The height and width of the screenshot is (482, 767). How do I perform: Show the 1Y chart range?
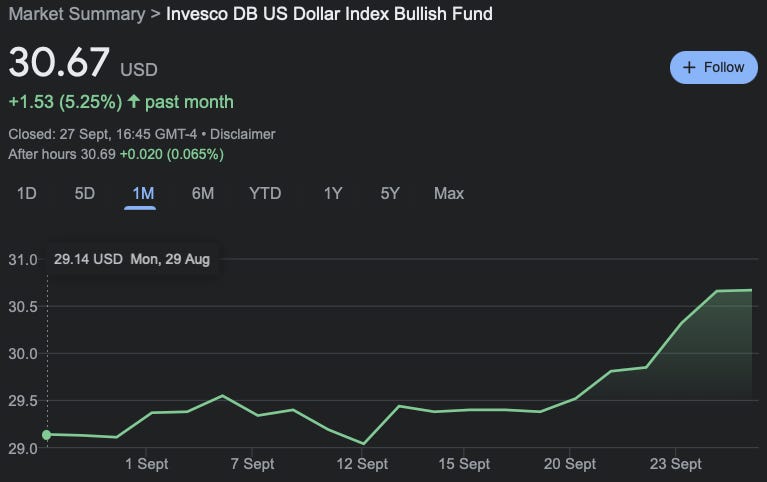pyautogui.click(x=333, y=193)
